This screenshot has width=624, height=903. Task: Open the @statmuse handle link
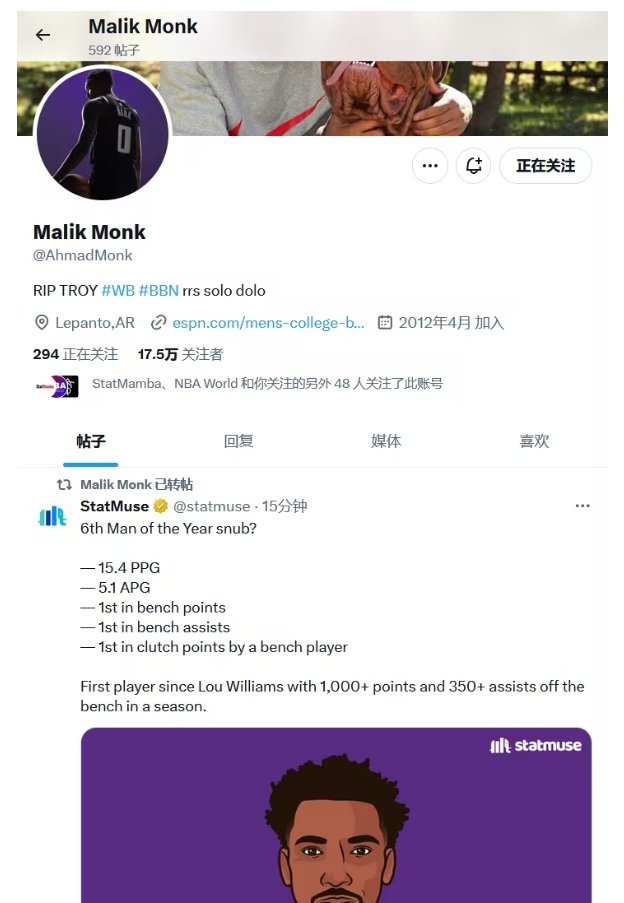(x=212, y=506)
